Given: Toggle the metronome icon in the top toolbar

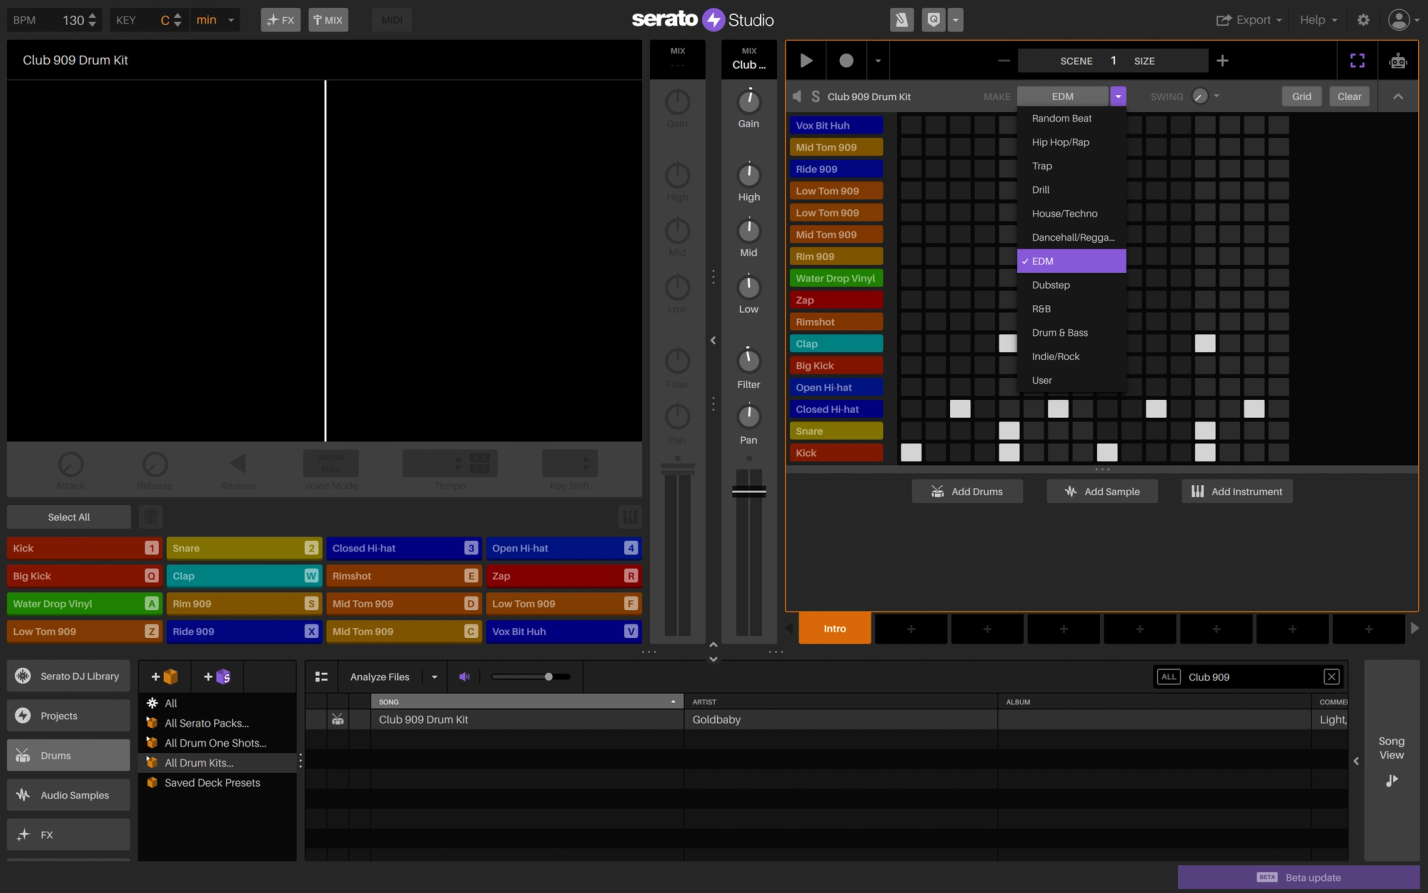Looking at the screenshot, I should (901, 19).
